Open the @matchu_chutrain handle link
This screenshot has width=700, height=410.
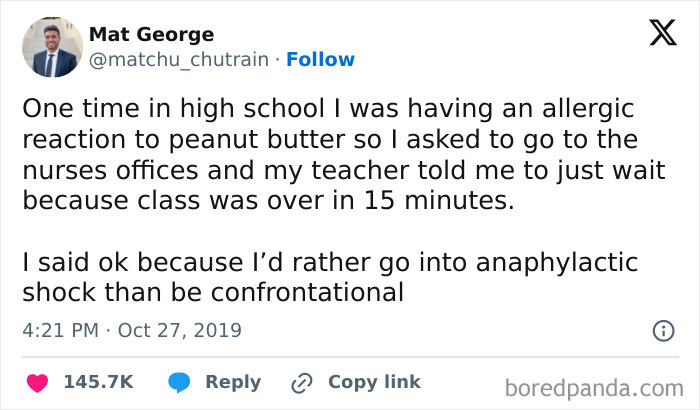[x=179, y=60]
